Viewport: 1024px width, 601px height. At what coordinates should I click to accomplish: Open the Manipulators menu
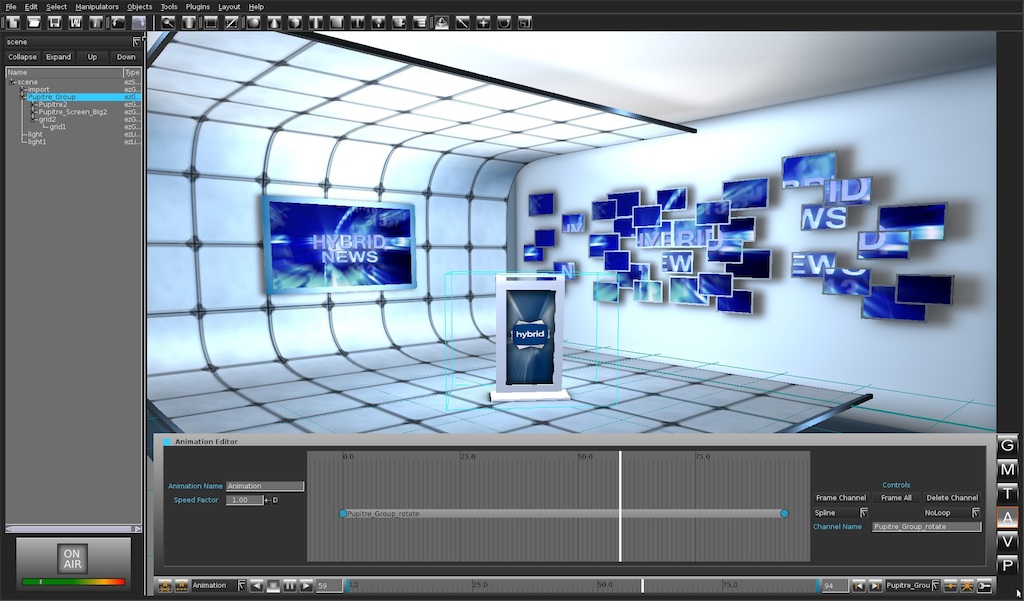[x=97, y=7]
